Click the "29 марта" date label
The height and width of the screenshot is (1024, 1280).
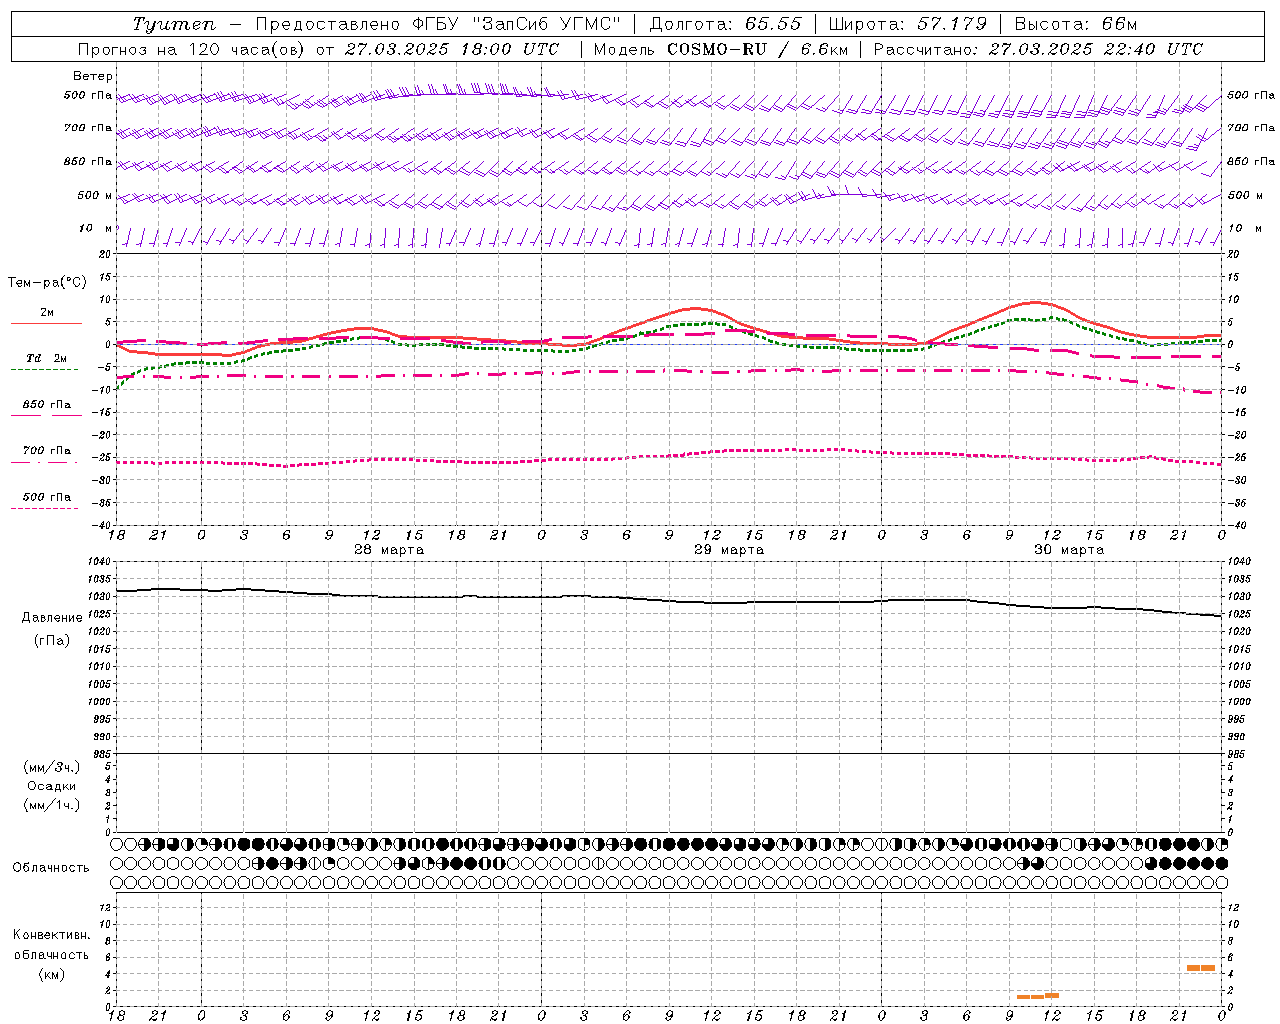pyautogui.click(x=729, y=550)
